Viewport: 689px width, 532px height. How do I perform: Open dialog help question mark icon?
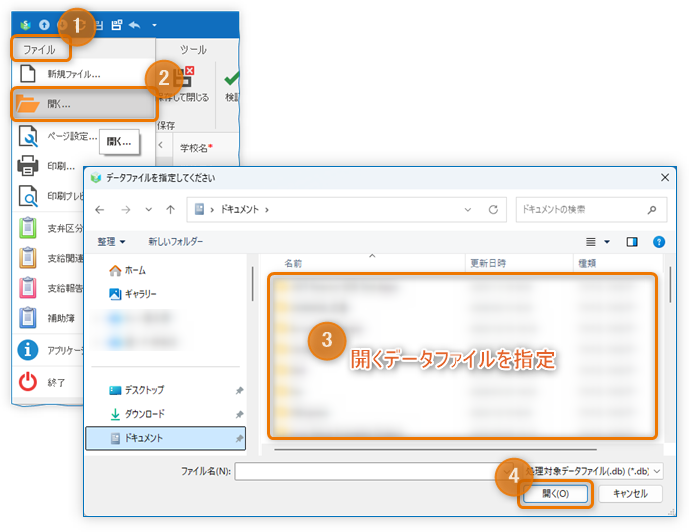click(659, 242)
